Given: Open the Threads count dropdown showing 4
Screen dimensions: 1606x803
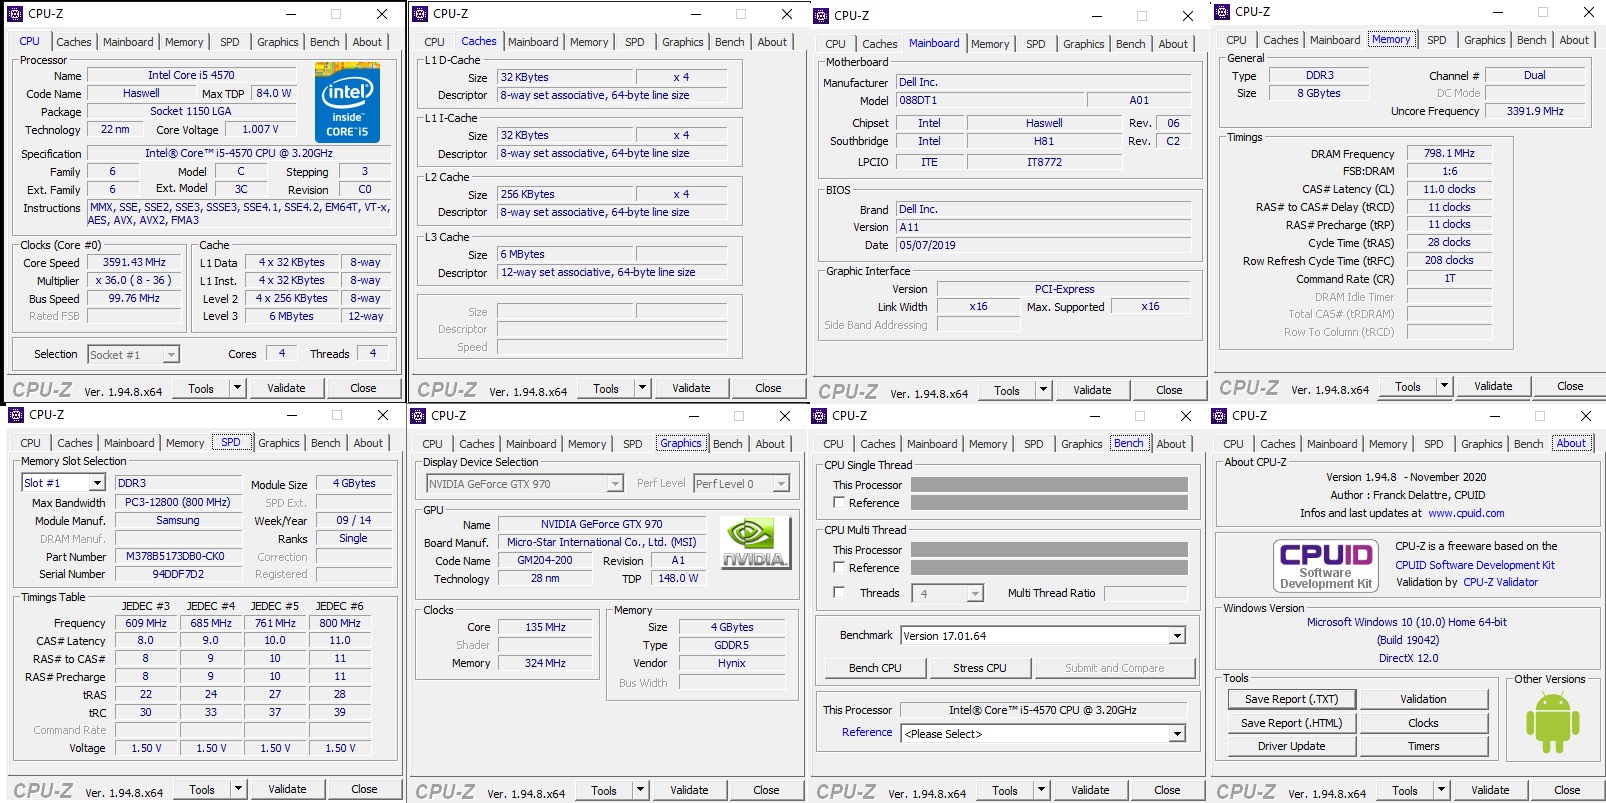Looking at the screenshot, I should pyautogui.click(x=975, y=594).
